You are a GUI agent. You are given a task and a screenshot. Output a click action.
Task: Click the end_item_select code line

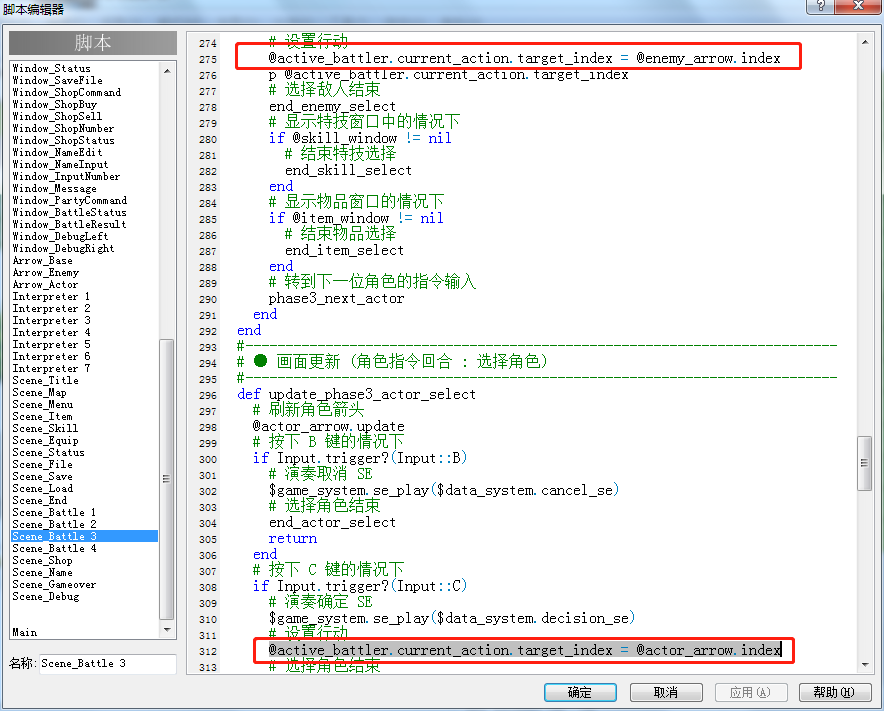click(344, 250)
